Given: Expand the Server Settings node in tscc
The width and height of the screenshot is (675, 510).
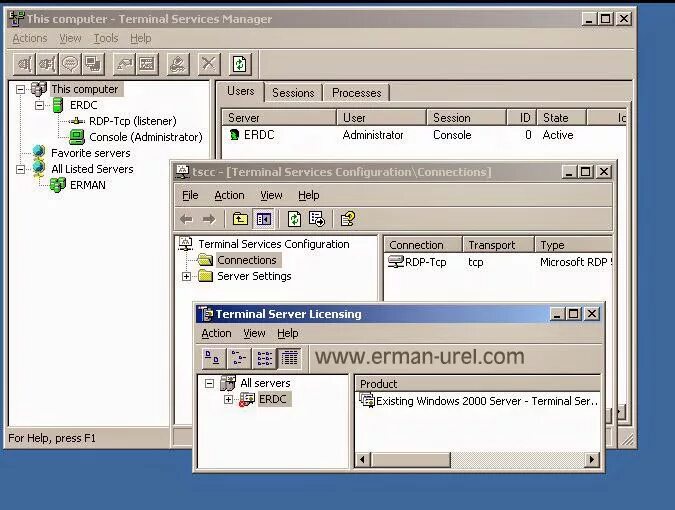Looking at the screenshot, I should pyautogui.click(x=186, y=276).
